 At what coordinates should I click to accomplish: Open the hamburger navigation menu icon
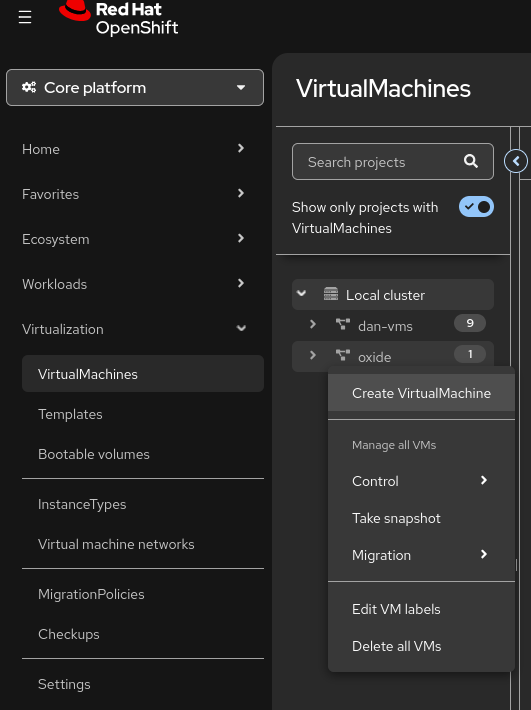25,18
